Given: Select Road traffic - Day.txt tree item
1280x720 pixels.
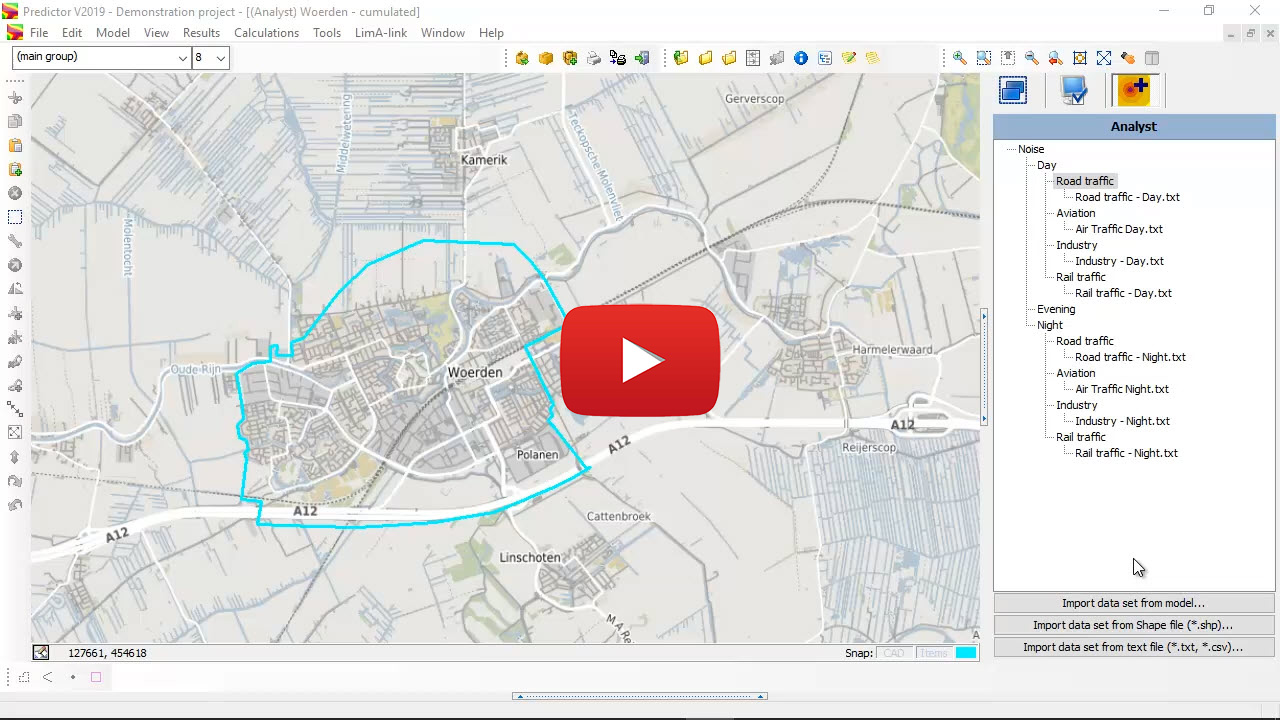Looking at the screenshot, I should click(1127, 197).
